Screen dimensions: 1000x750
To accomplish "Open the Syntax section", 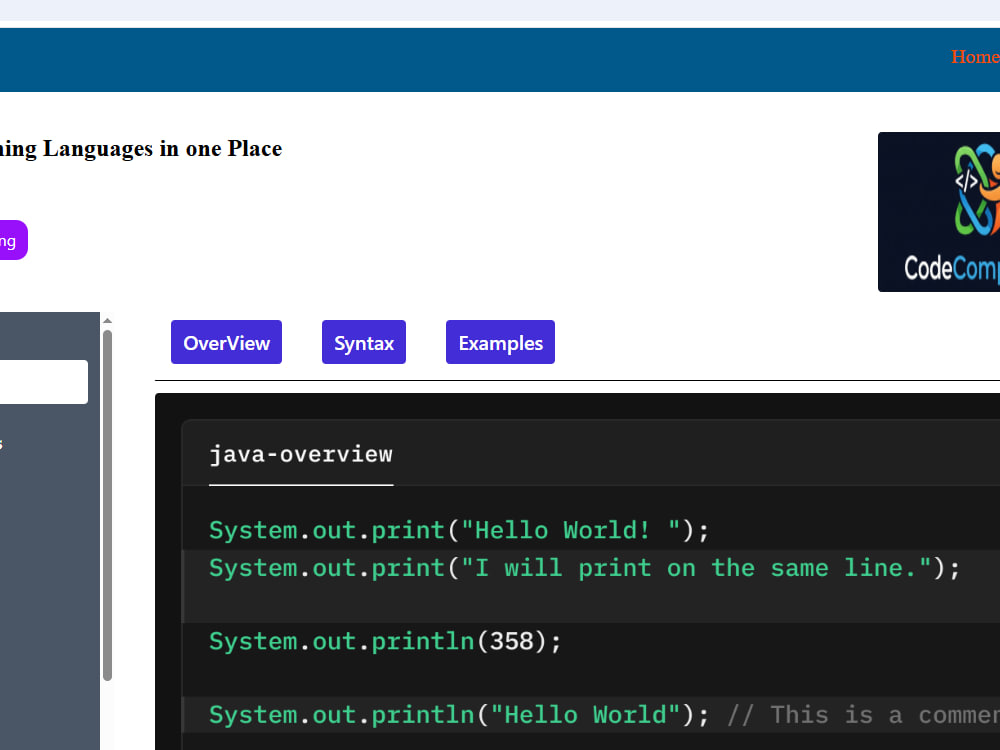I will point(364,342).
